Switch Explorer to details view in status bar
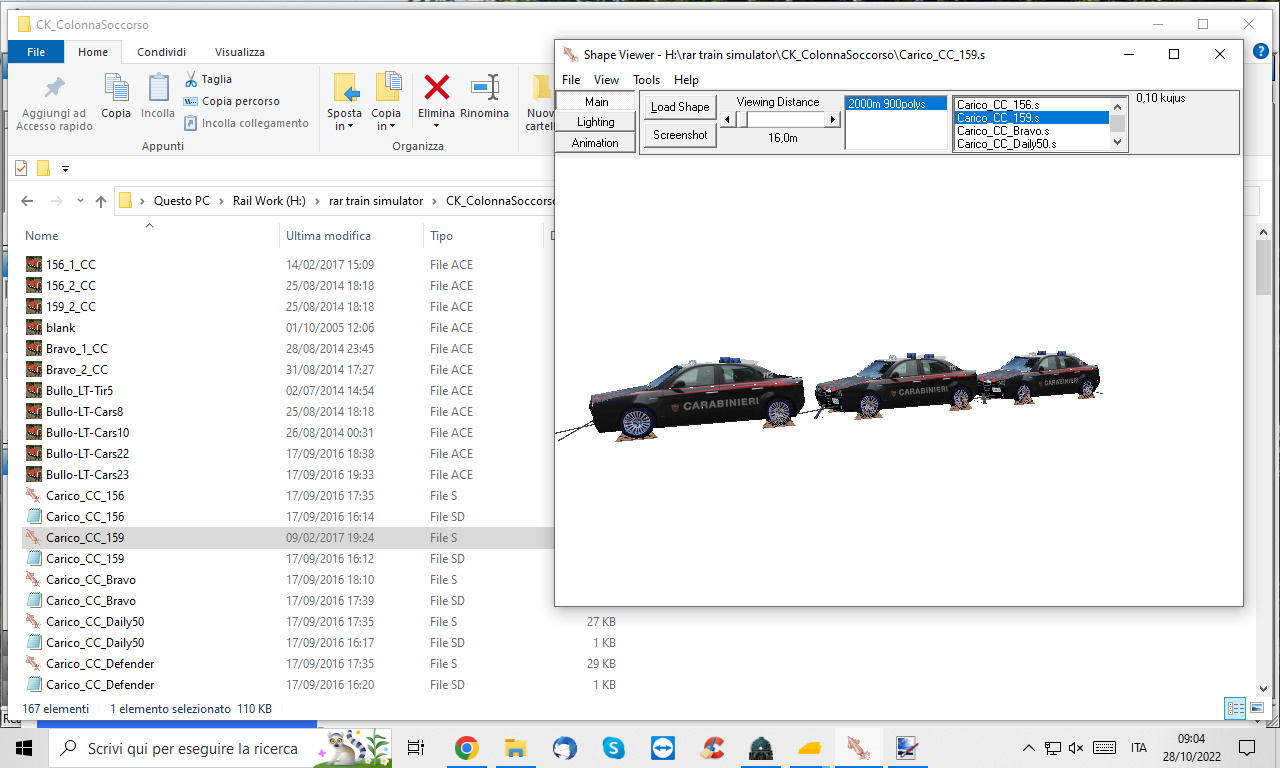Image resolution: width=1280 pixels, height=768 pixels. 1236,708
